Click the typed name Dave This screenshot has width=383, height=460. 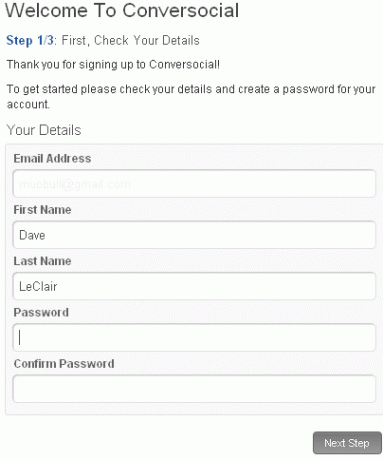32,235
